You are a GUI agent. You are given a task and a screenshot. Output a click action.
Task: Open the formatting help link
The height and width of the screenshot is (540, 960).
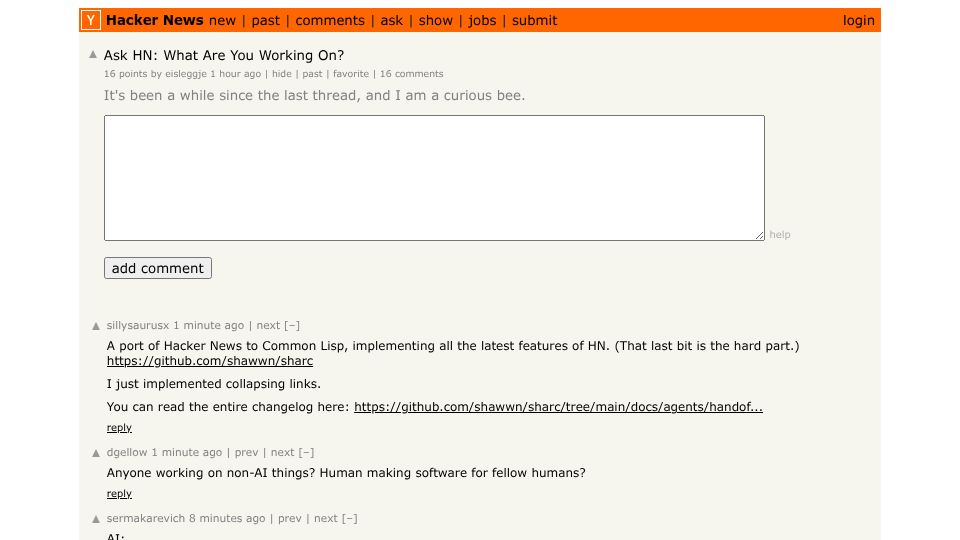point(779,234)
